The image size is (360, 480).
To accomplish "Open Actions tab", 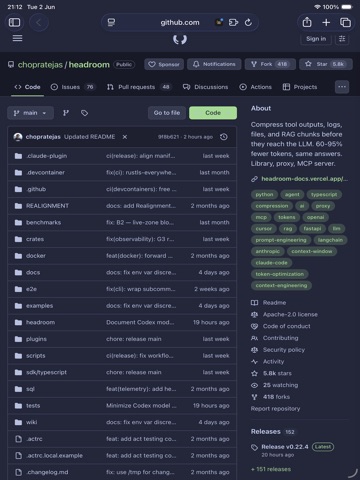I will point(256,87).
